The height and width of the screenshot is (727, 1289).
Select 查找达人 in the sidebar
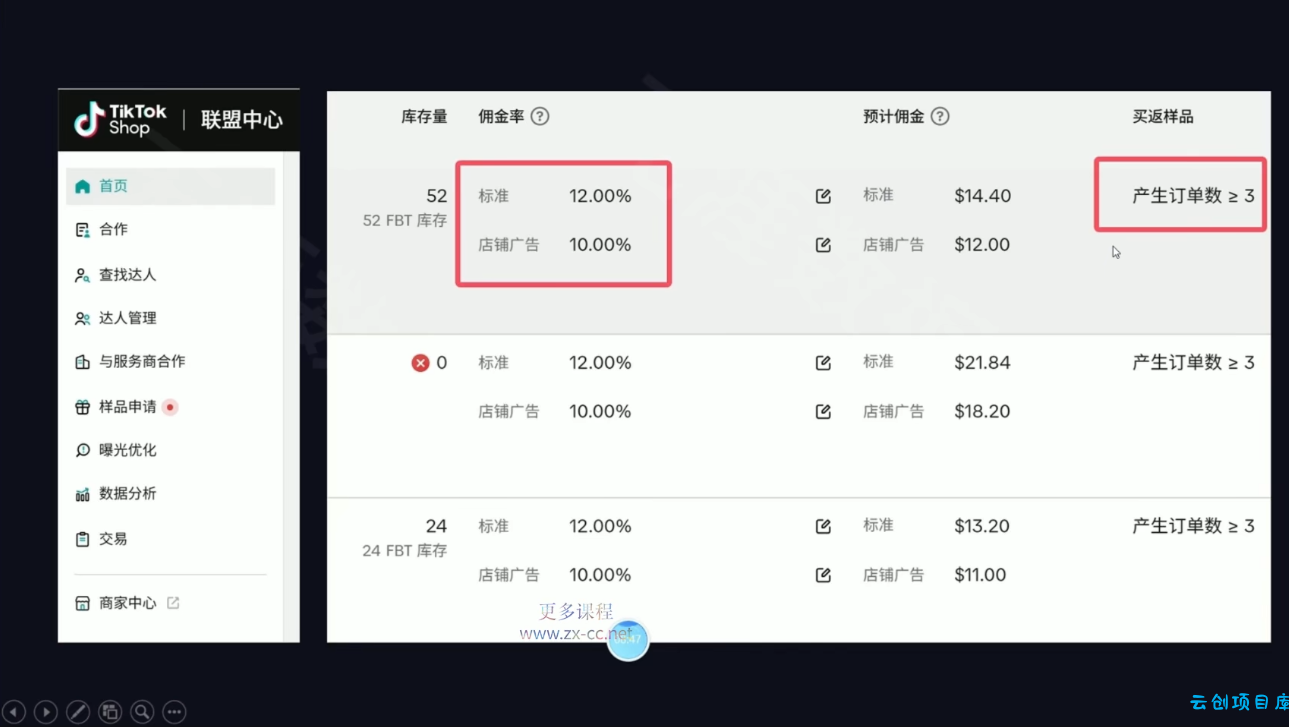coord(127,274)
